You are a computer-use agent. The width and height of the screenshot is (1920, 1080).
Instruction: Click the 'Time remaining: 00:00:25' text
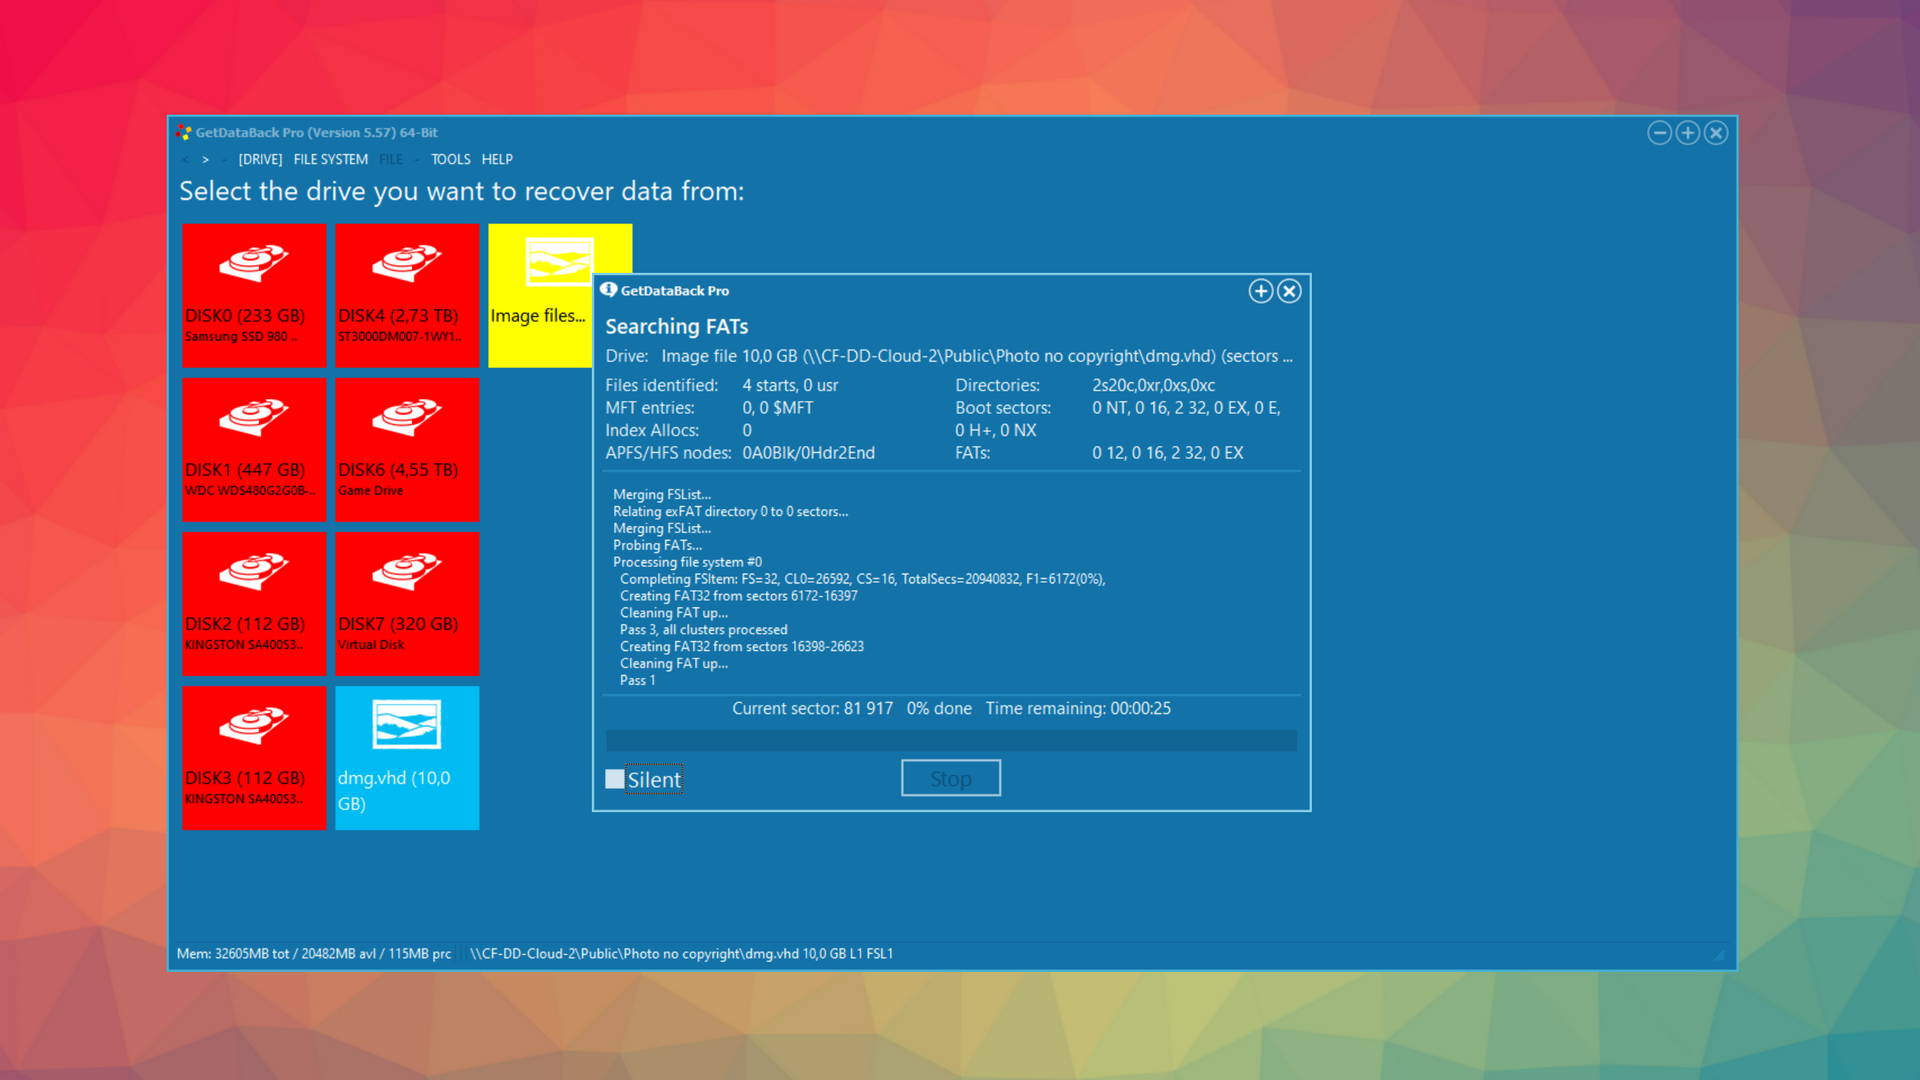1078,708
